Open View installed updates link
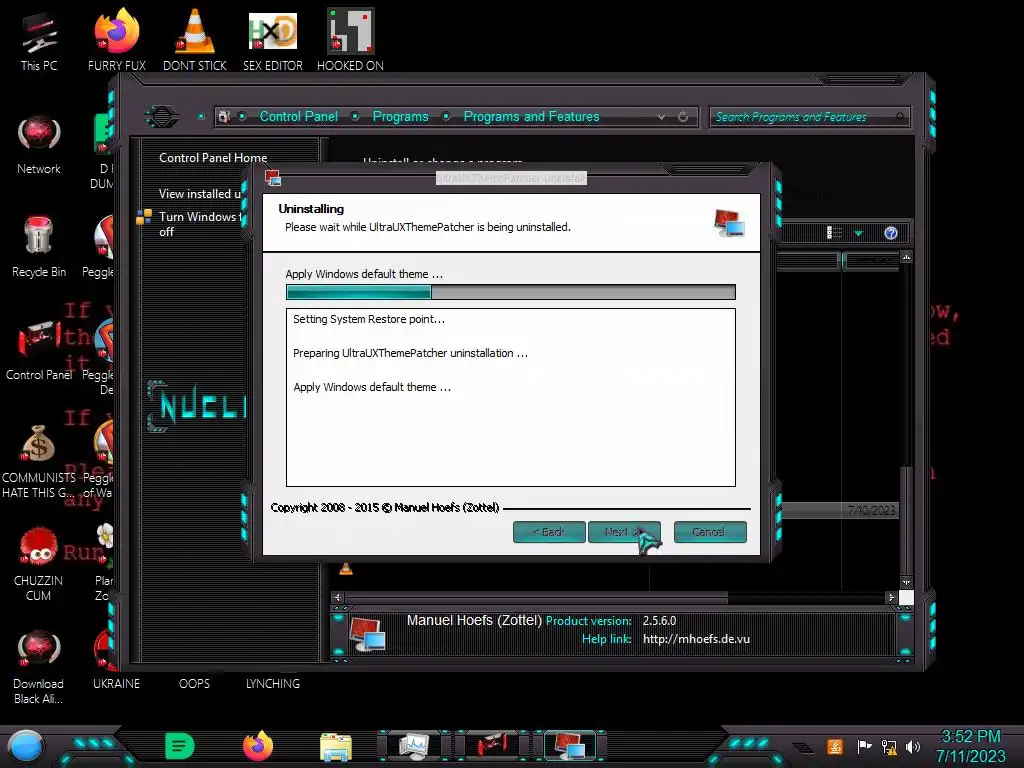This screenshot has height=768, width=1024. point(200,194)
